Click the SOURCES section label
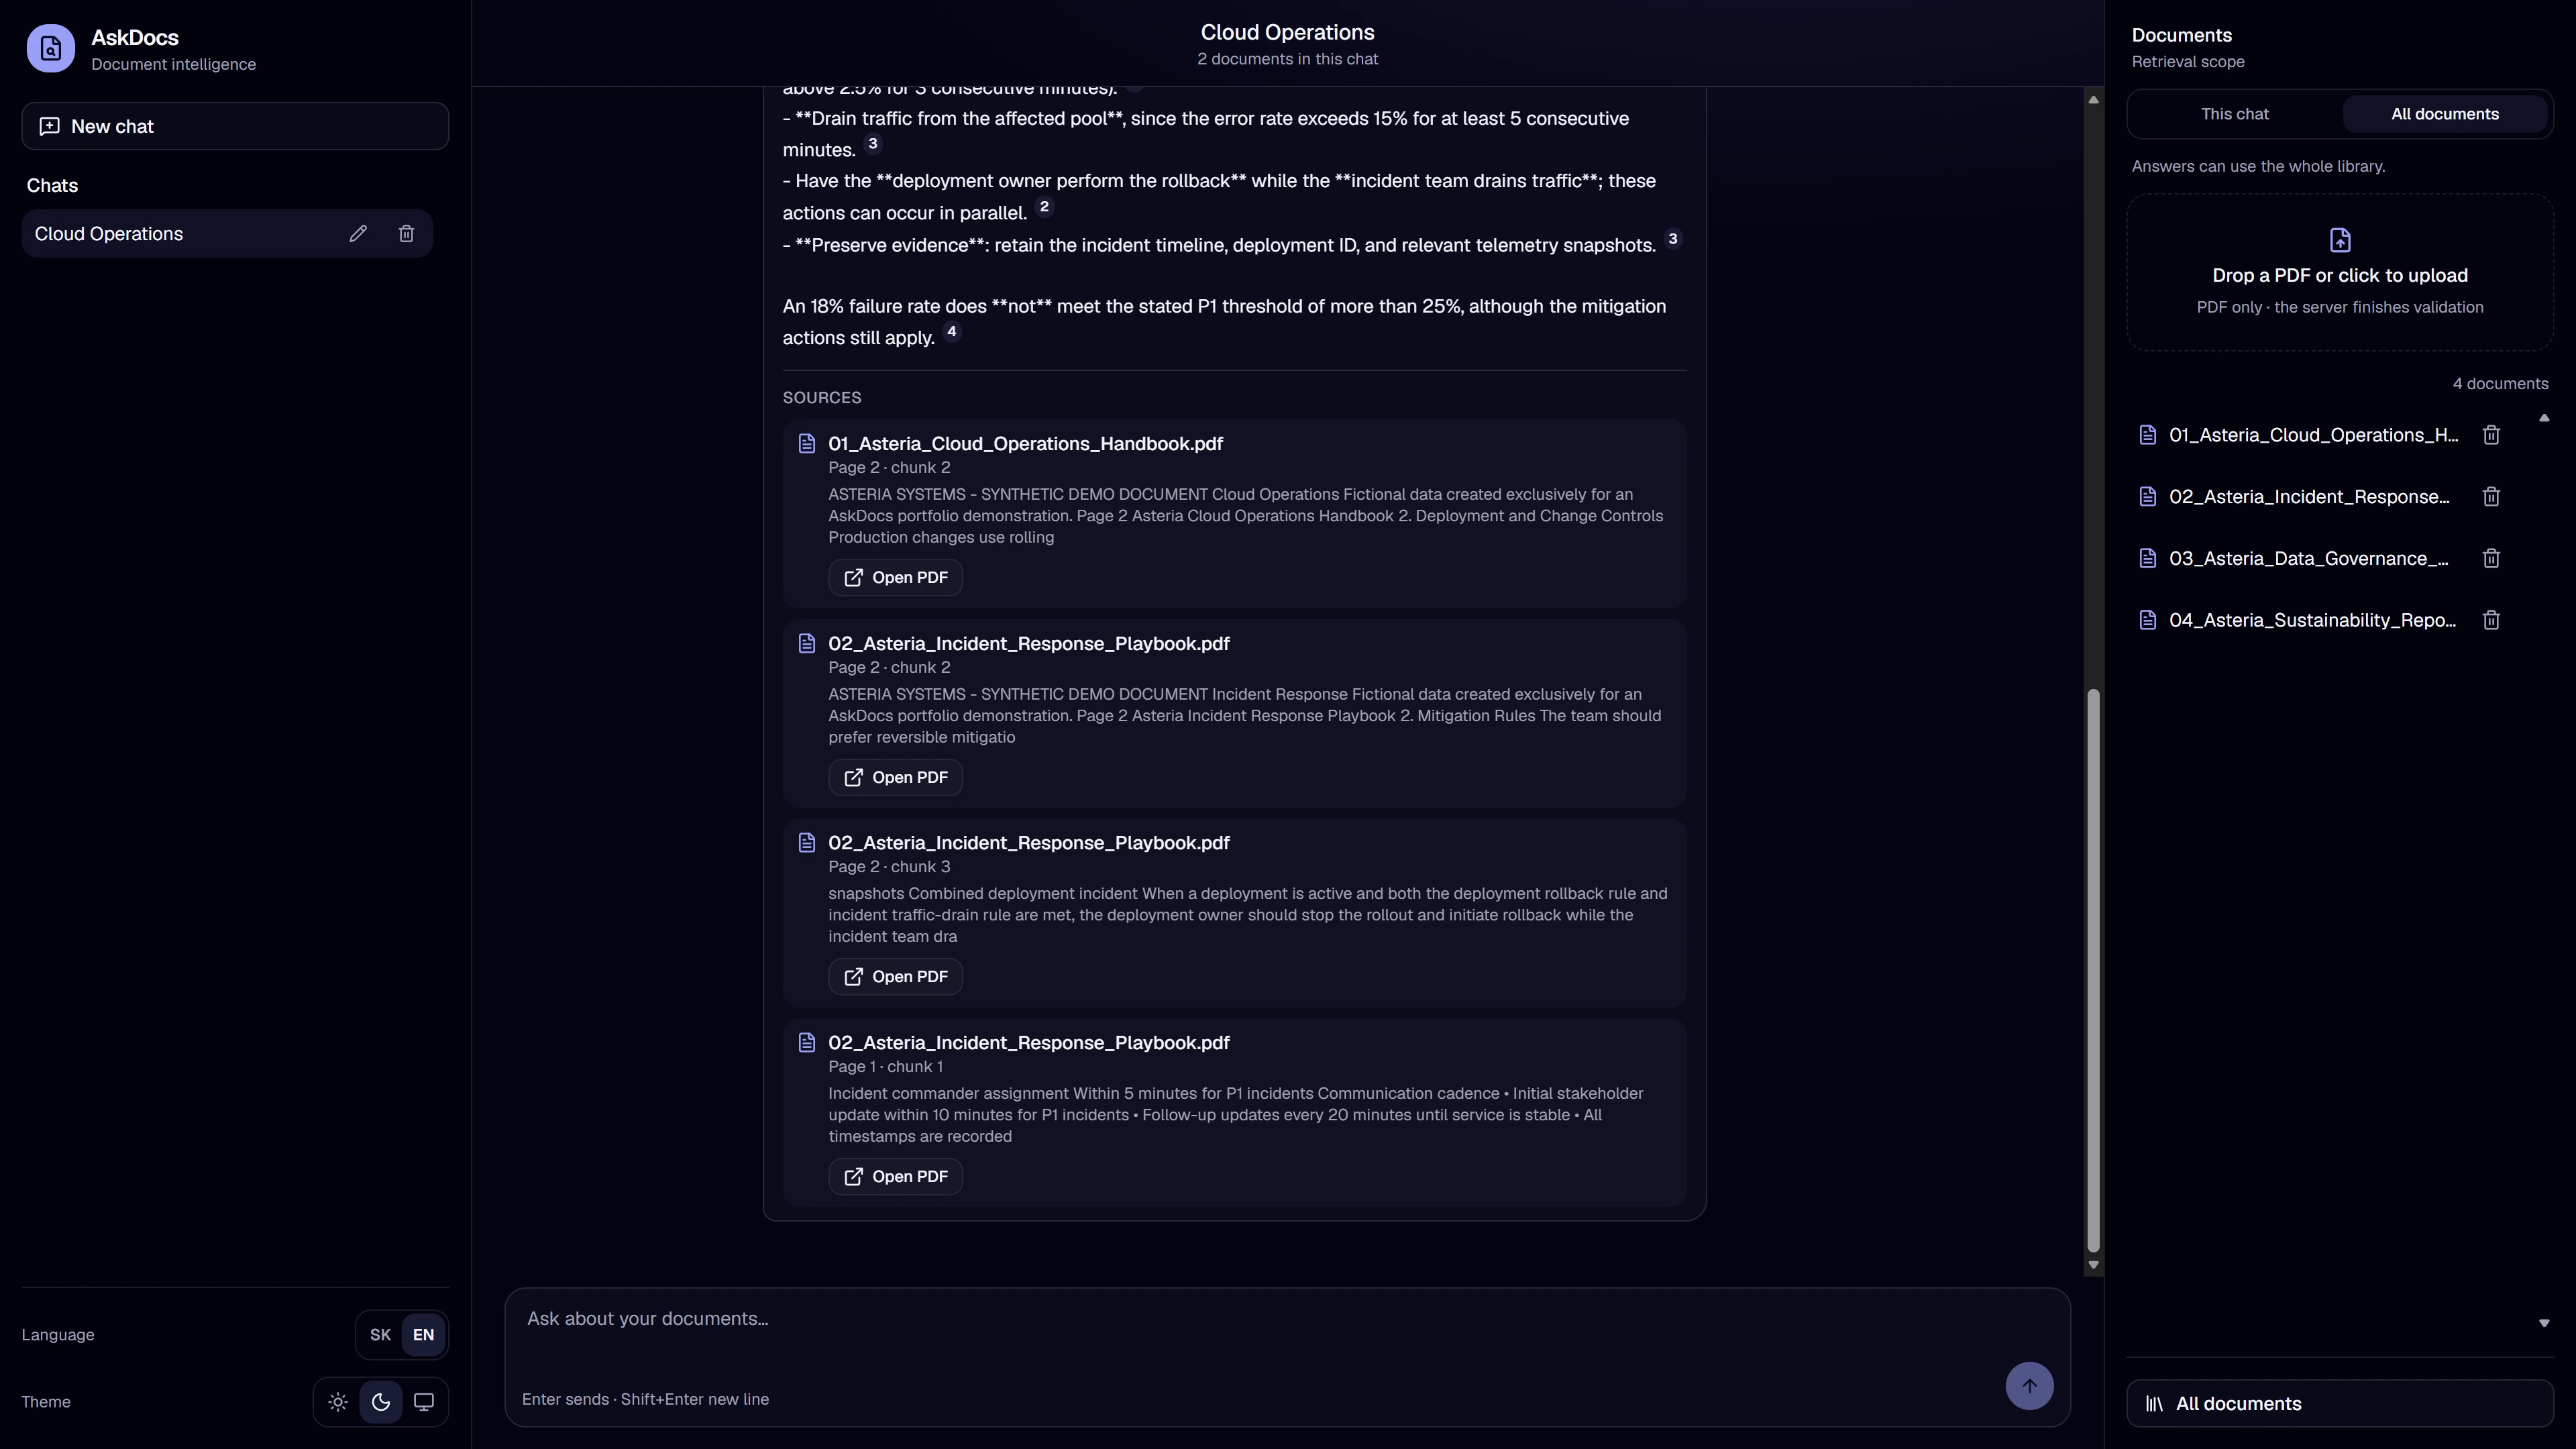Screen dimensions: 2576x1449 click(x=822, y=398)
